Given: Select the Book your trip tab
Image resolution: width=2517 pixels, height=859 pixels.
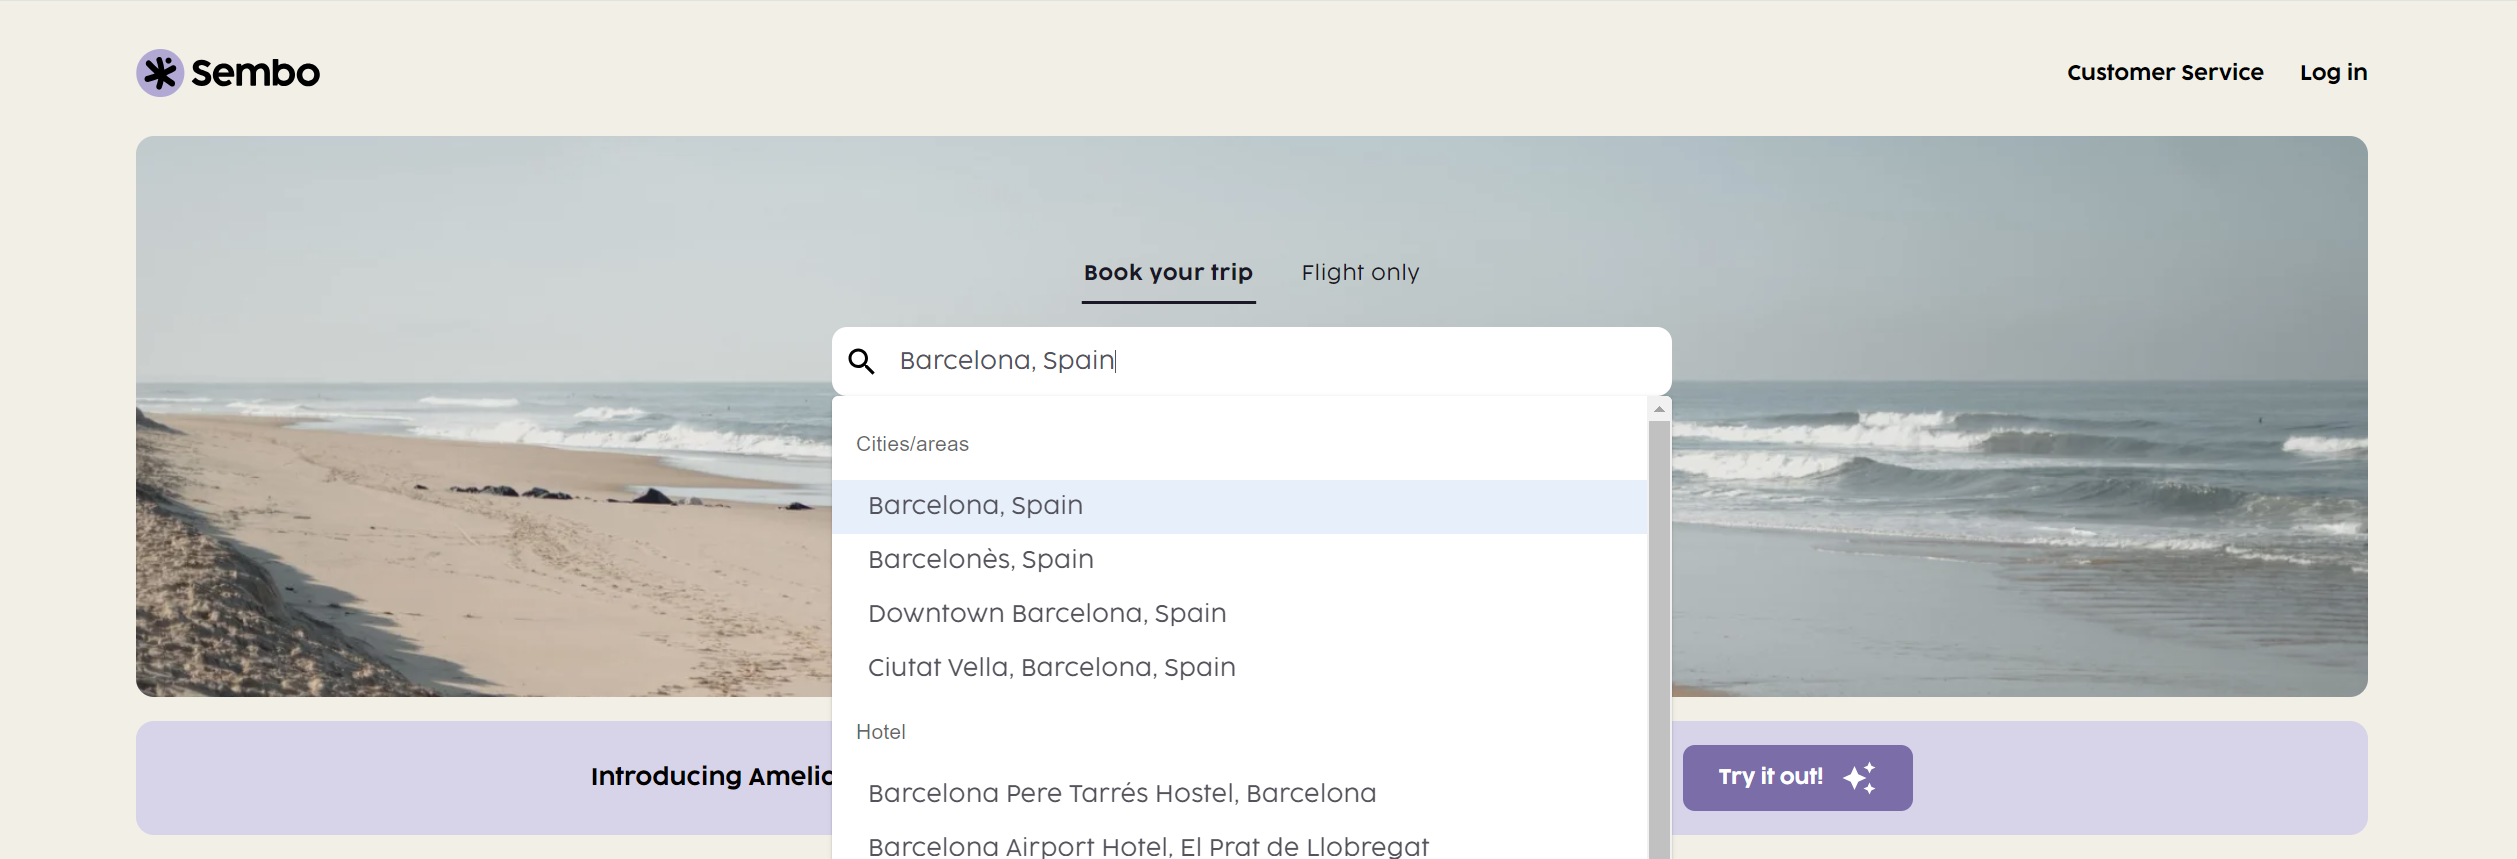Looking at the screenshot, I should click(x=1168, y=272).
